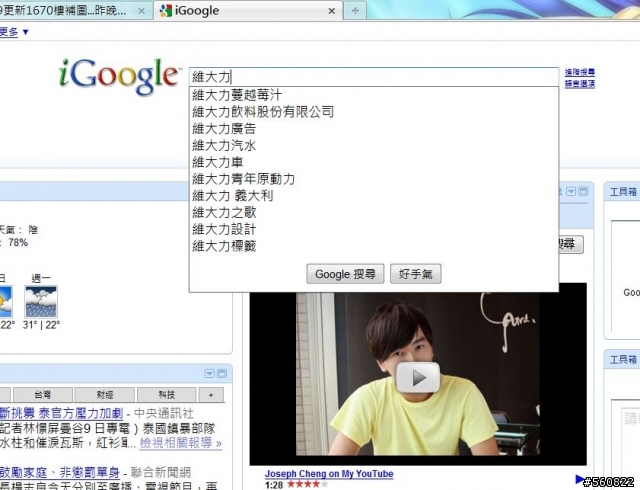640x490 pixels.
Task: Click the iGoogle logo
Action: 119,76
